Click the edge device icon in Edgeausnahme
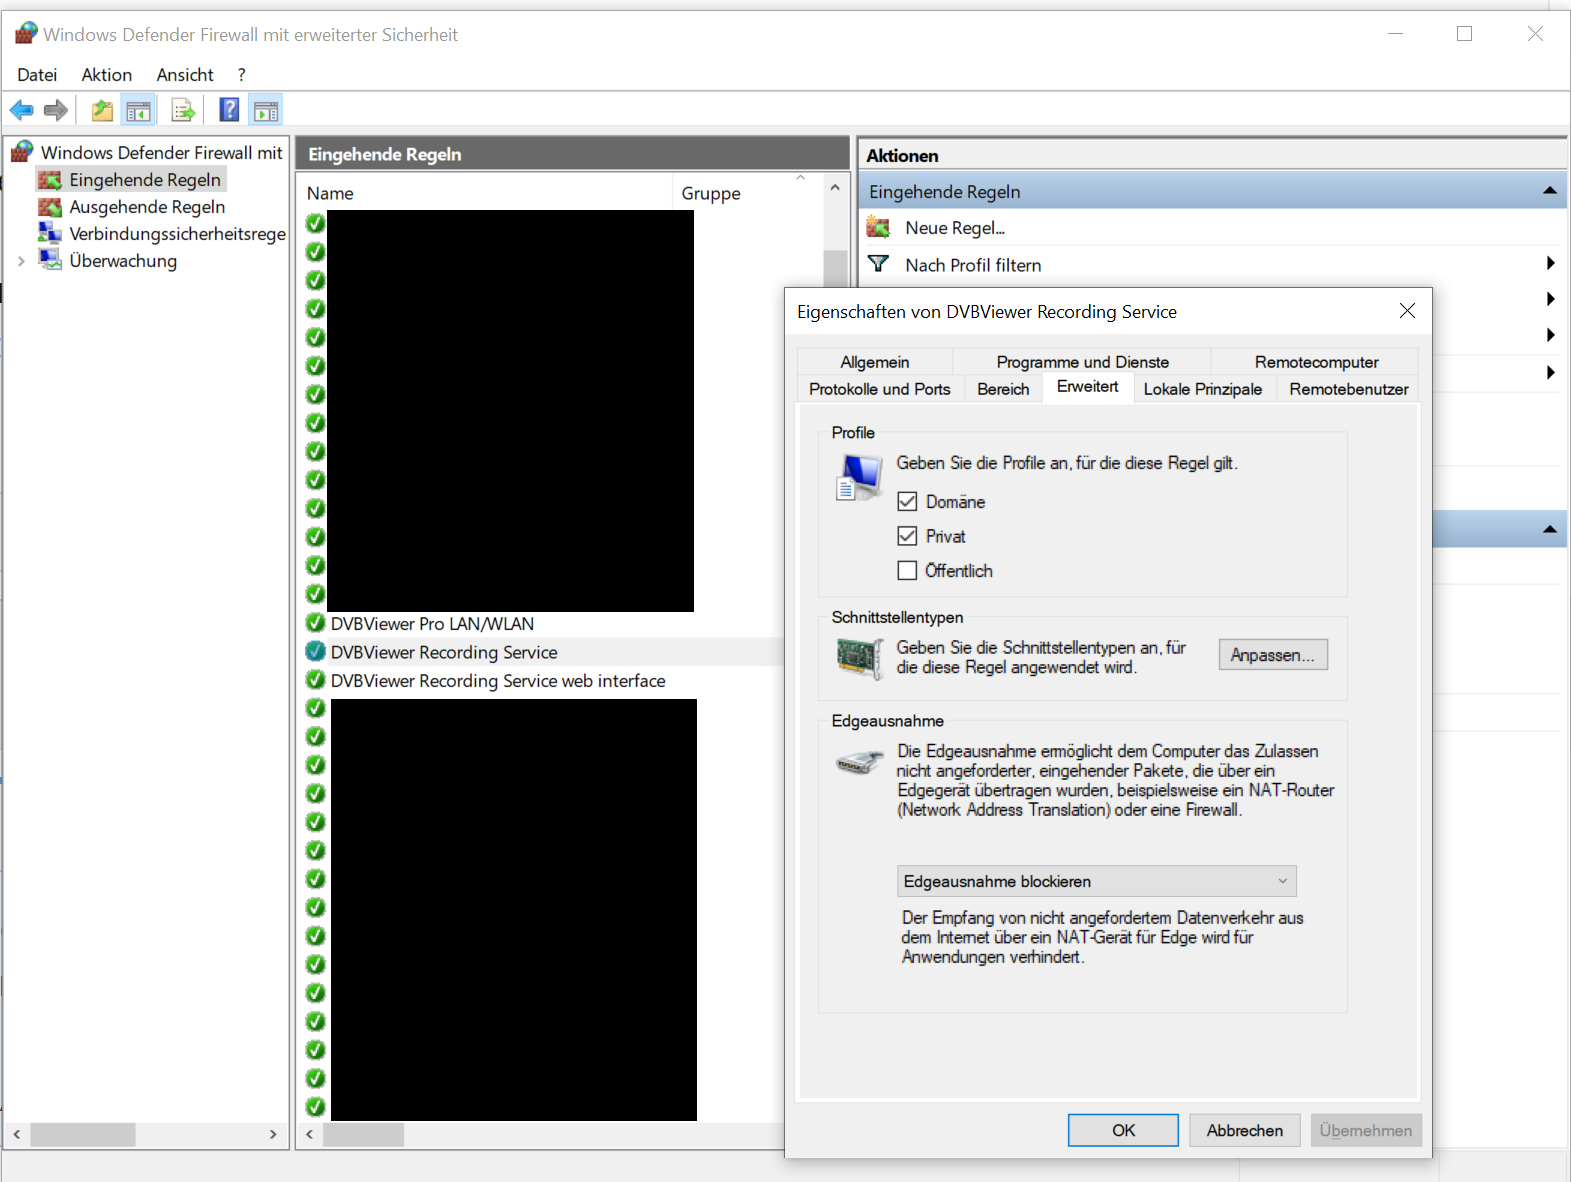 pos(859,763)
